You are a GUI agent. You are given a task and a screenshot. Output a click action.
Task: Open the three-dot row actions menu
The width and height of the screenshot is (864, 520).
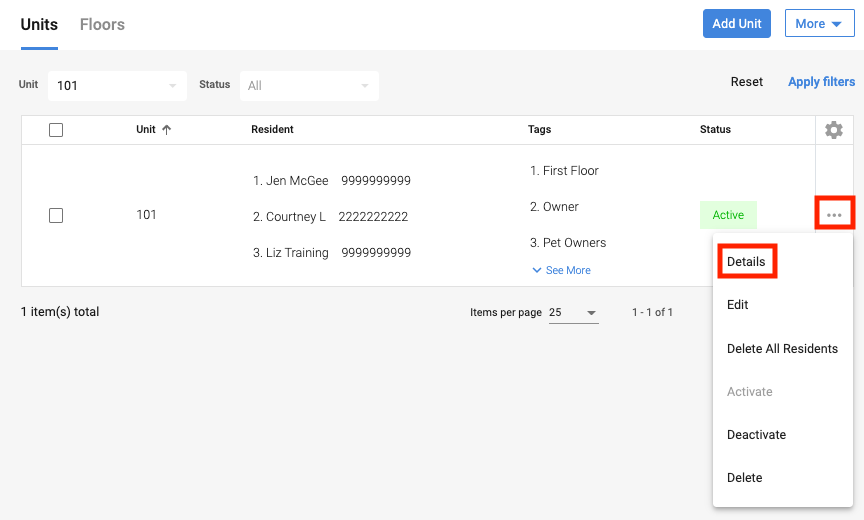click(x=834, y=215)
